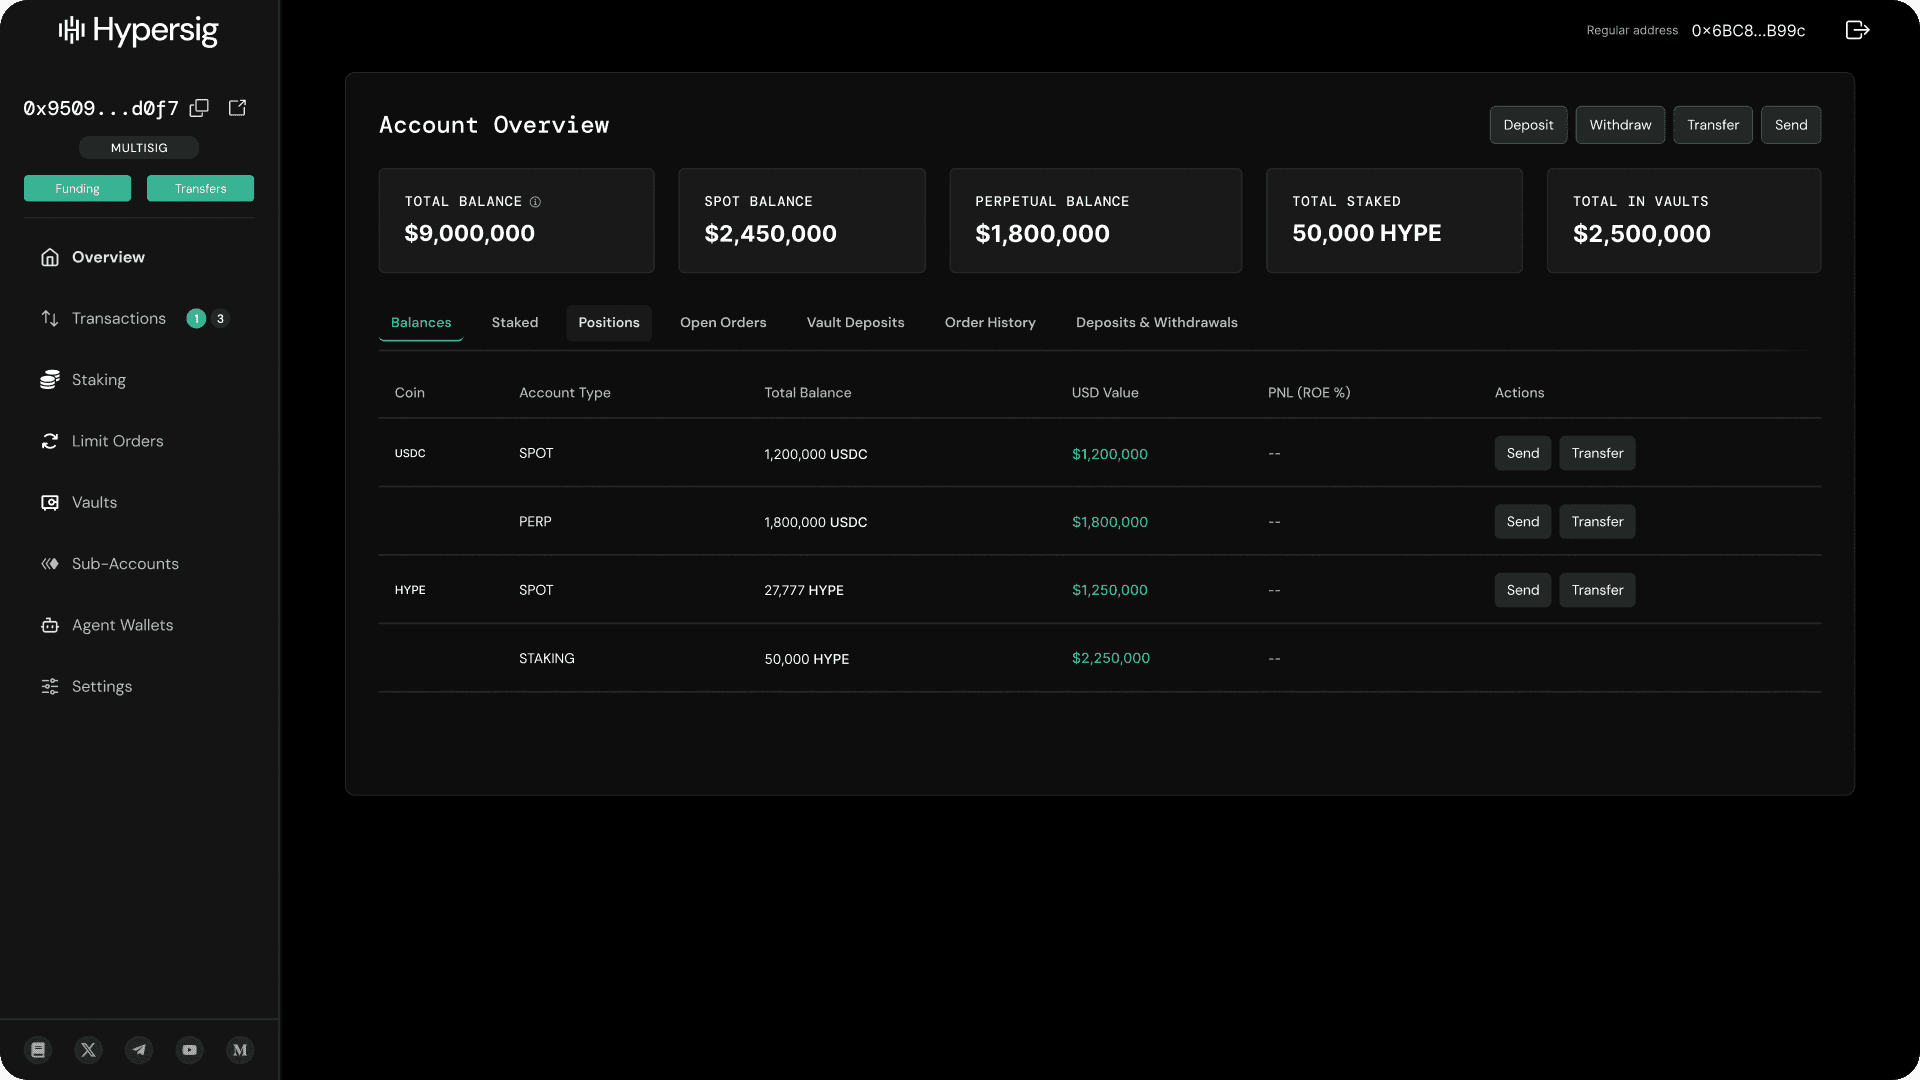1920x1080 pixels.
Task: Open the Telegram social icon
Action: 138,1050
